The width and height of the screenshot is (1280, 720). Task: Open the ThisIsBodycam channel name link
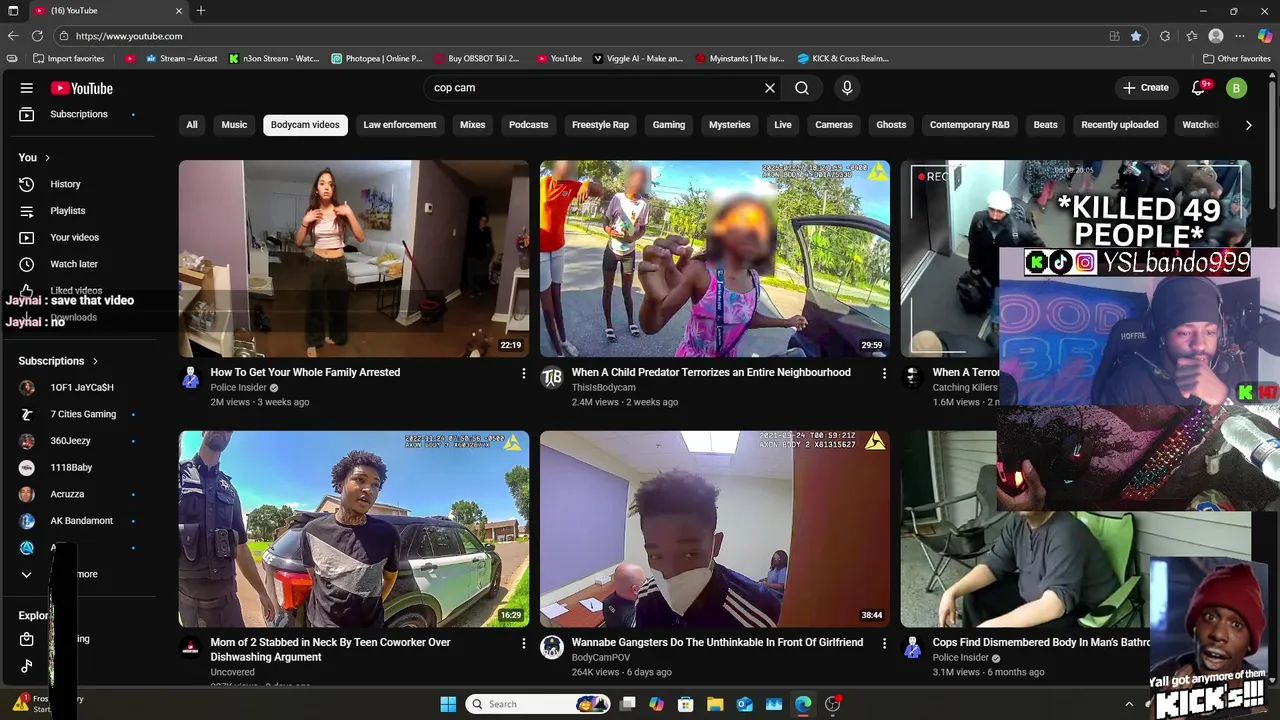tap(603, 387)
